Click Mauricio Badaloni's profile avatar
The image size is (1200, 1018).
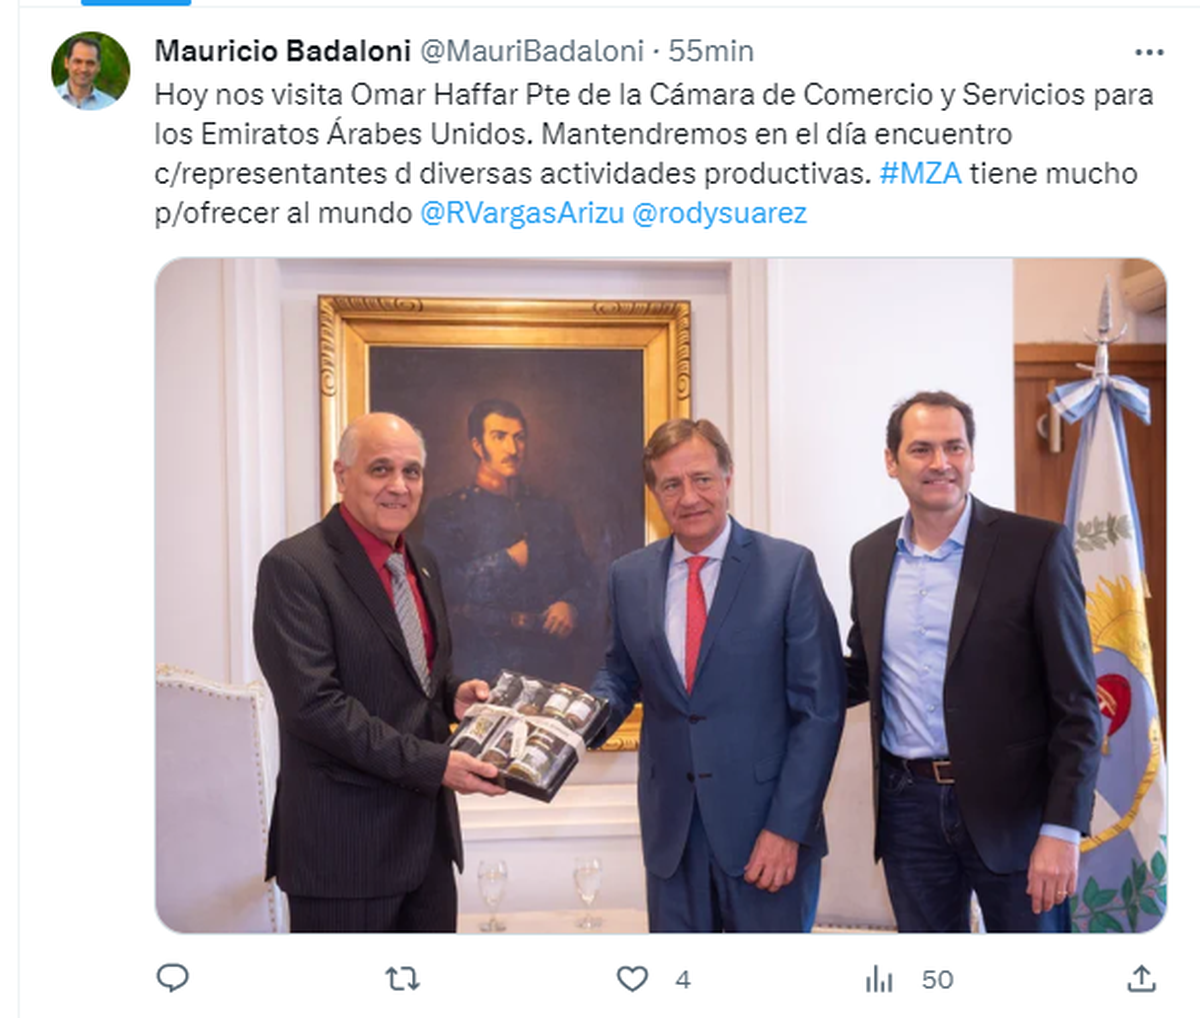point(91,71)
